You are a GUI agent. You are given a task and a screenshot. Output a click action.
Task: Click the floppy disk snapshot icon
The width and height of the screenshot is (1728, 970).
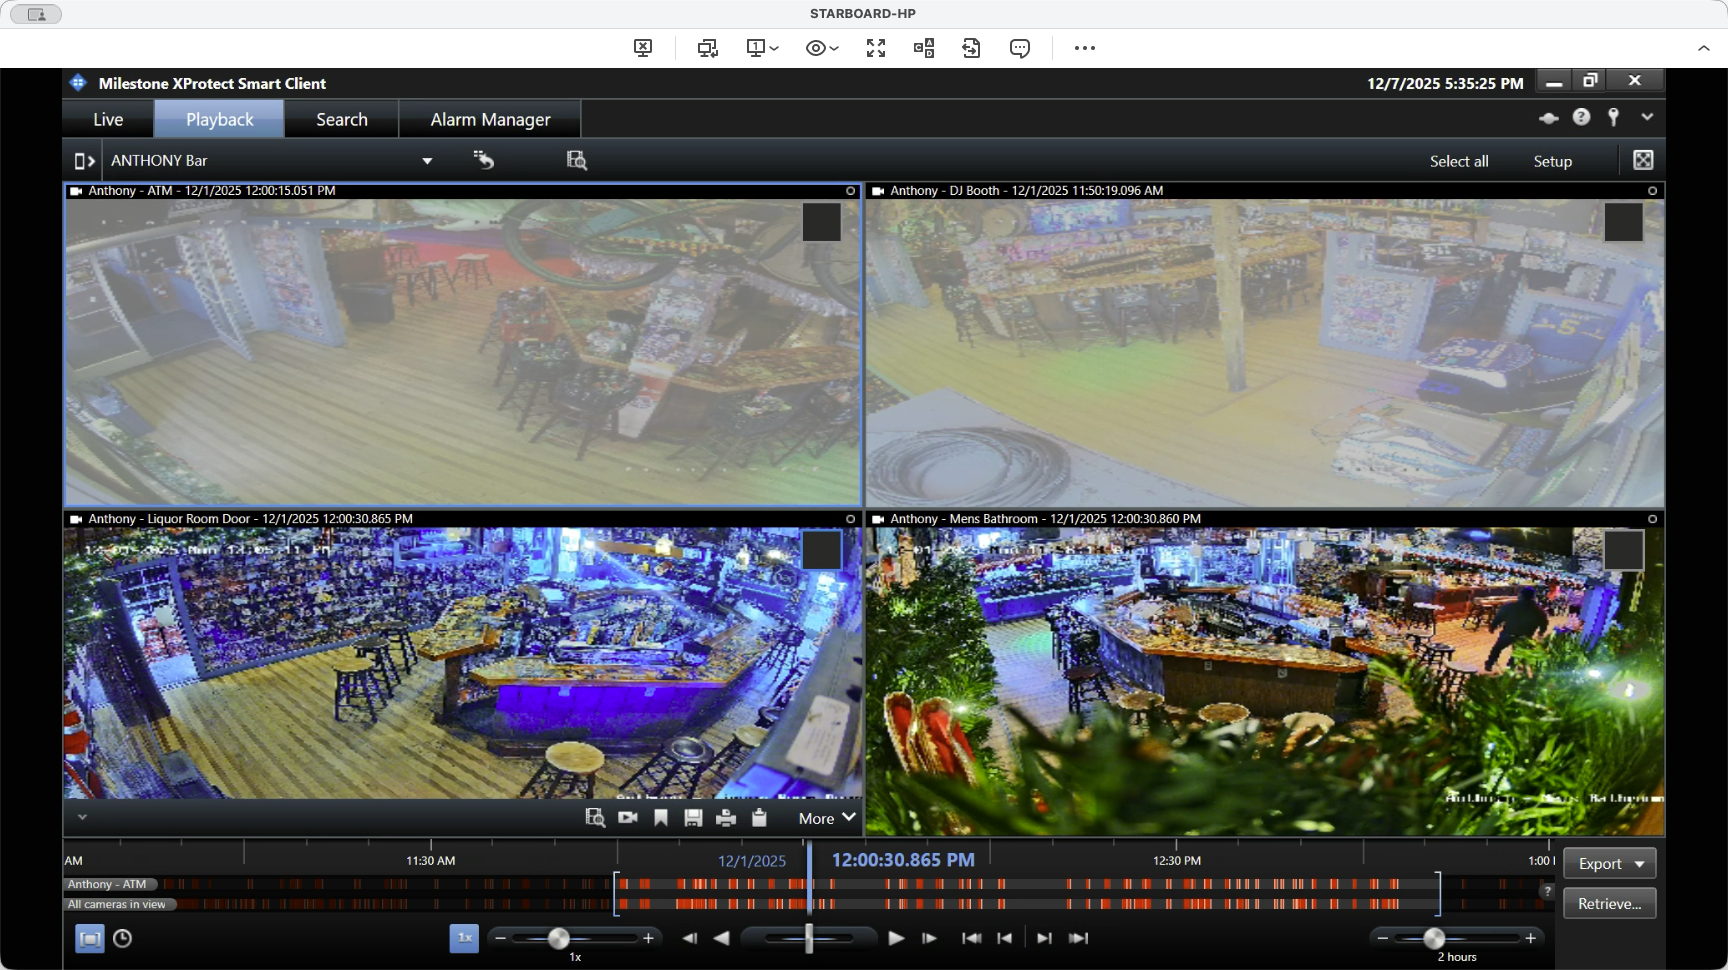tap(693, 818)
